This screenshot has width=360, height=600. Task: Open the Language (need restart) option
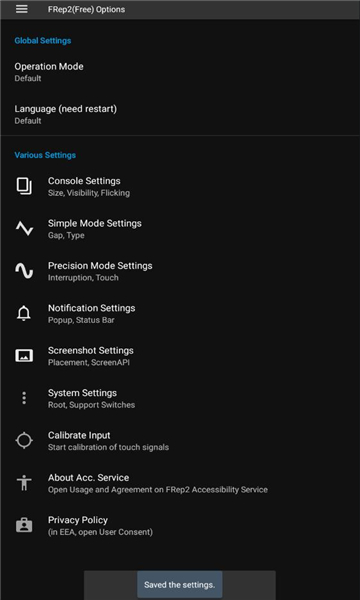[x=180, y=114]
